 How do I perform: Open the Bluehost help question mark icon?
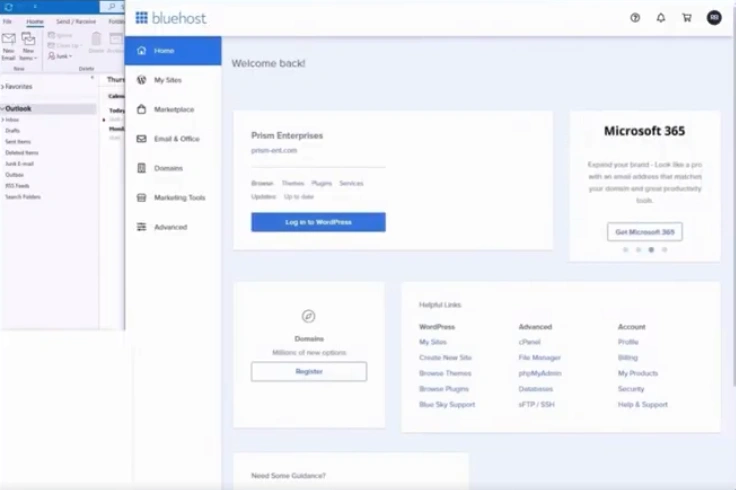coord(635,18)
